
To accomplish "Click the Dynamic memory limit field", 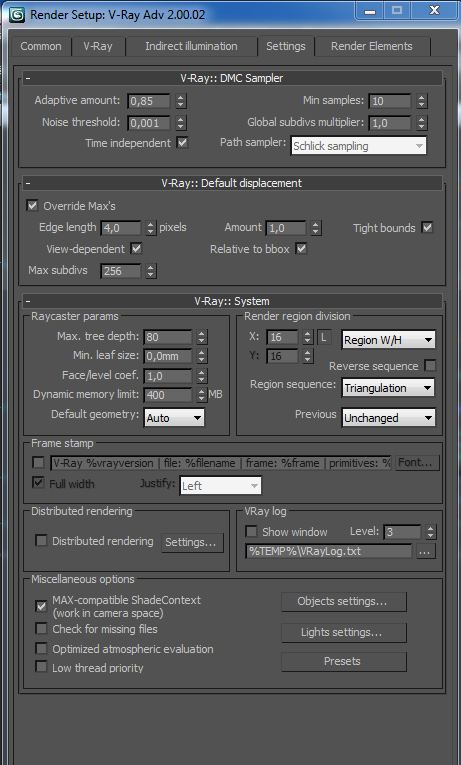I will pyautogui.click(x=168, y=395).
